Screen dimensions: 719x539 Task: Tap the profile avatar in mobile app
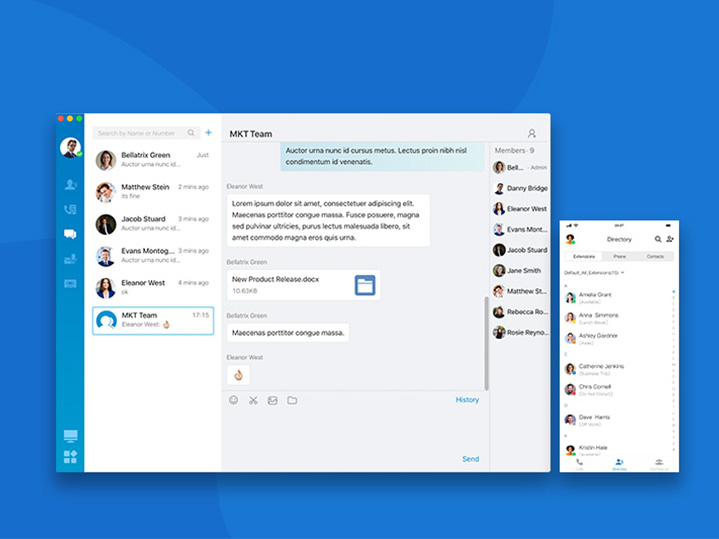(x=570, y=239)
